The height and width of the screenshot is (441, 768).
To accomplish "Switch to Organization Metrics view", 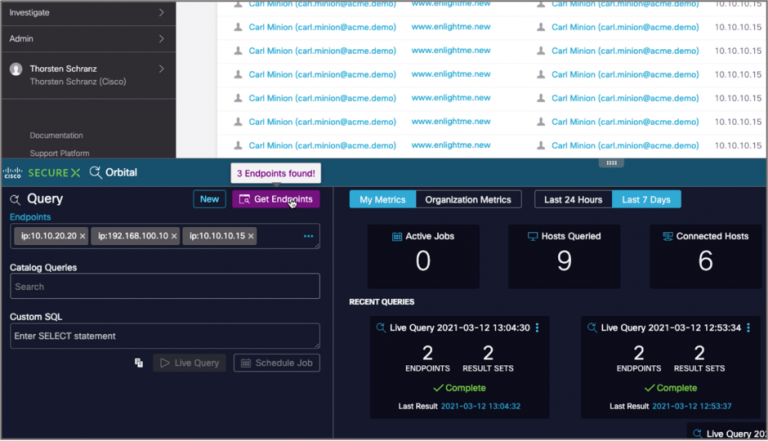I will (468, 199).
